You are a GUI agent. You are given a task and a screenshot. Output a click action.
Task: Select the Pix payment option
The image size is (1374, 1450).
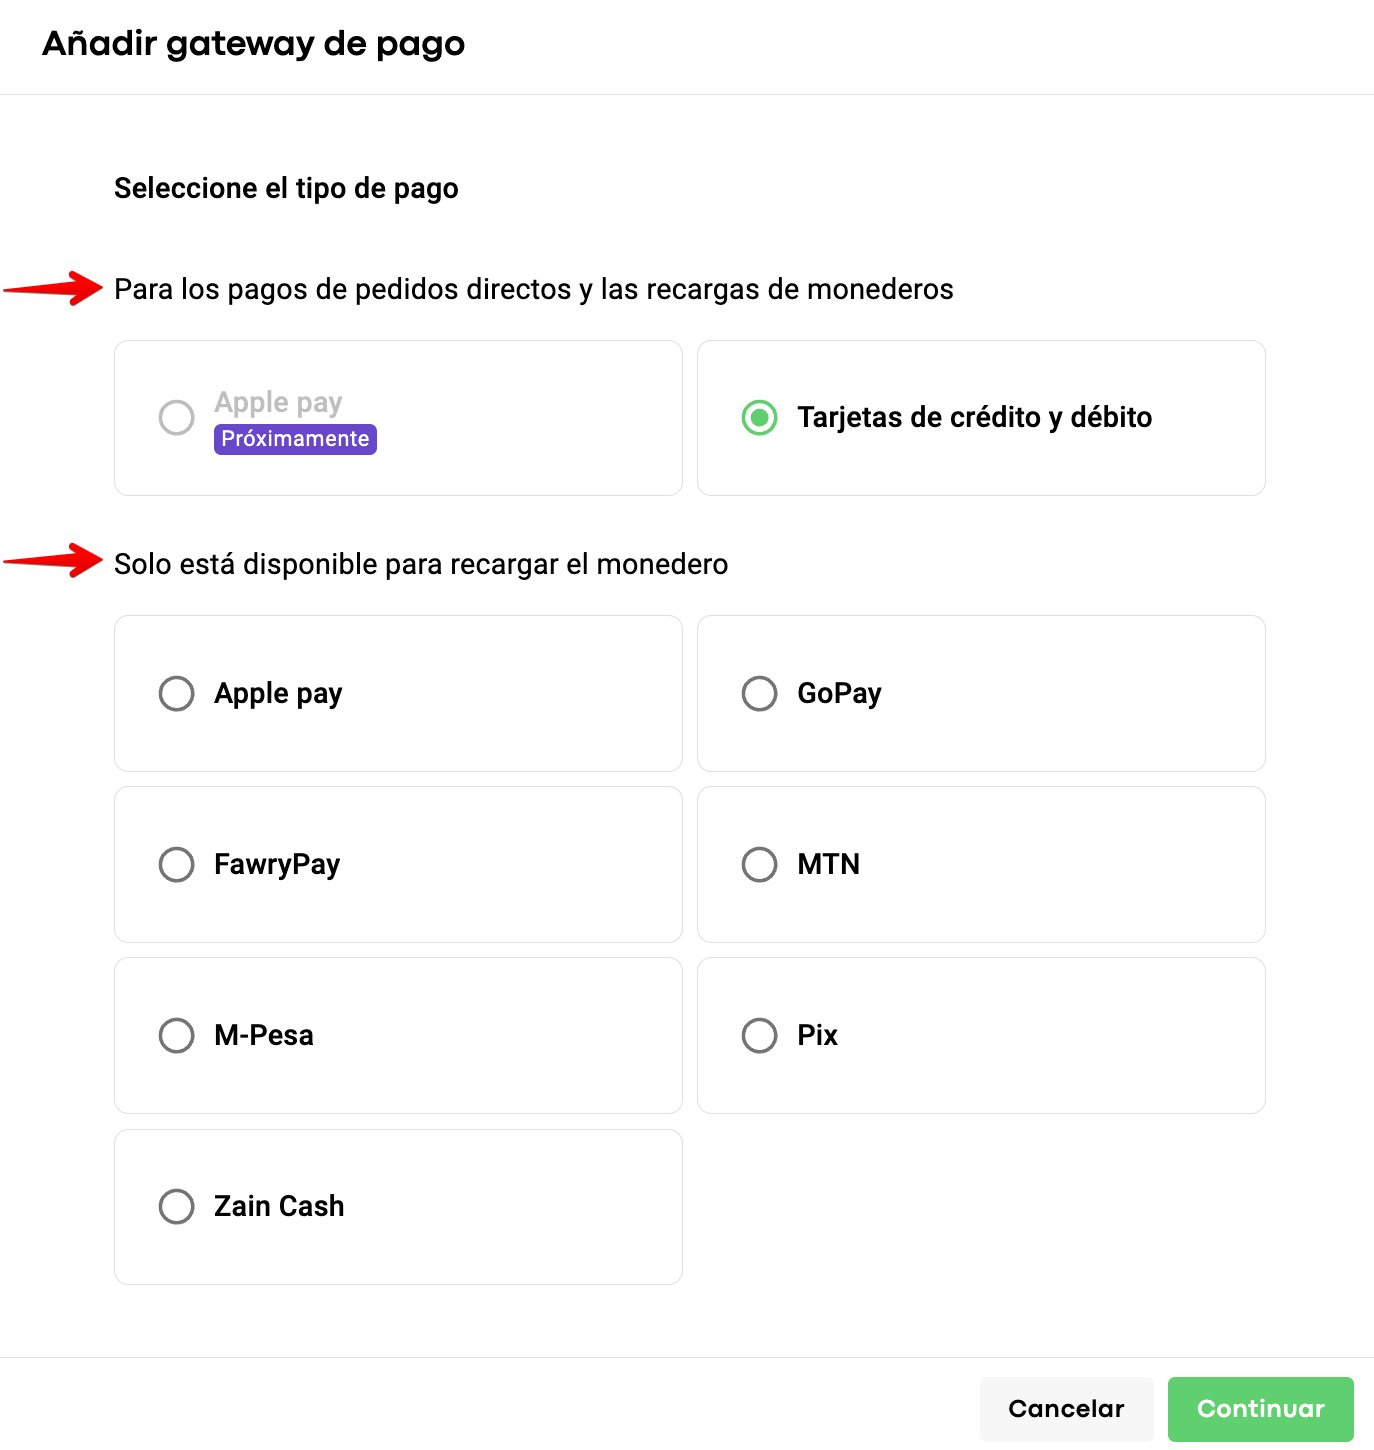760,1035
